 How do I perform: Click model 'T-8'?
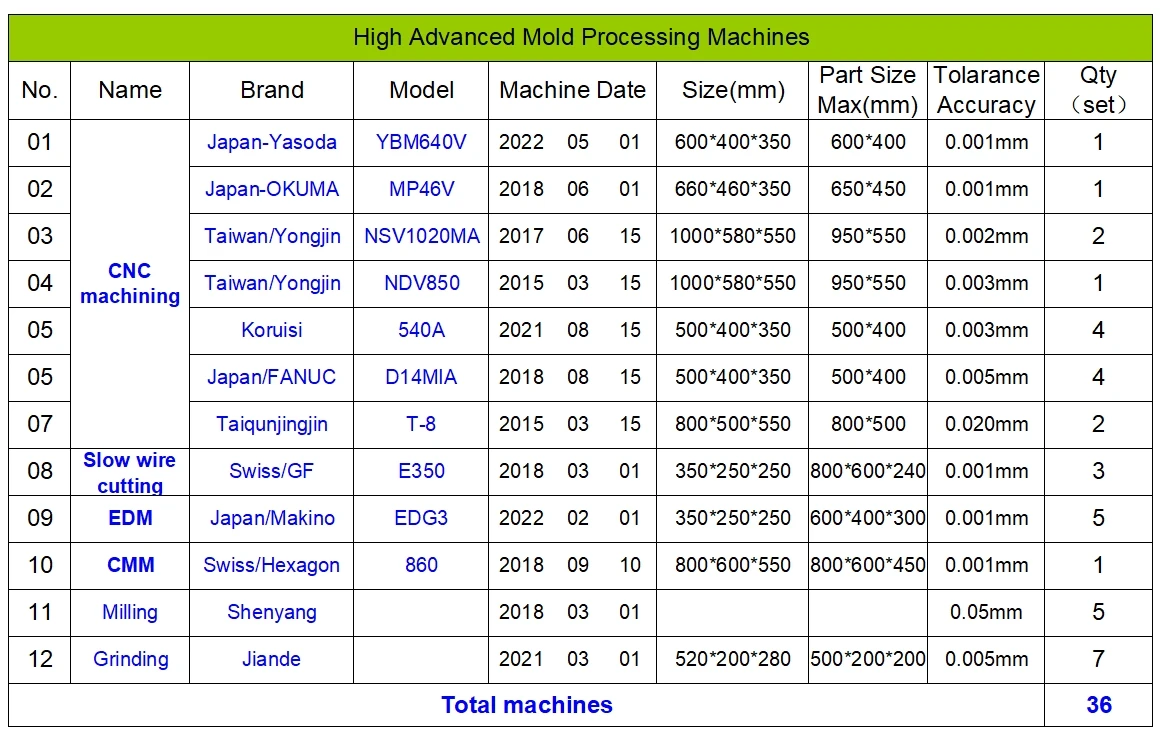421,425
